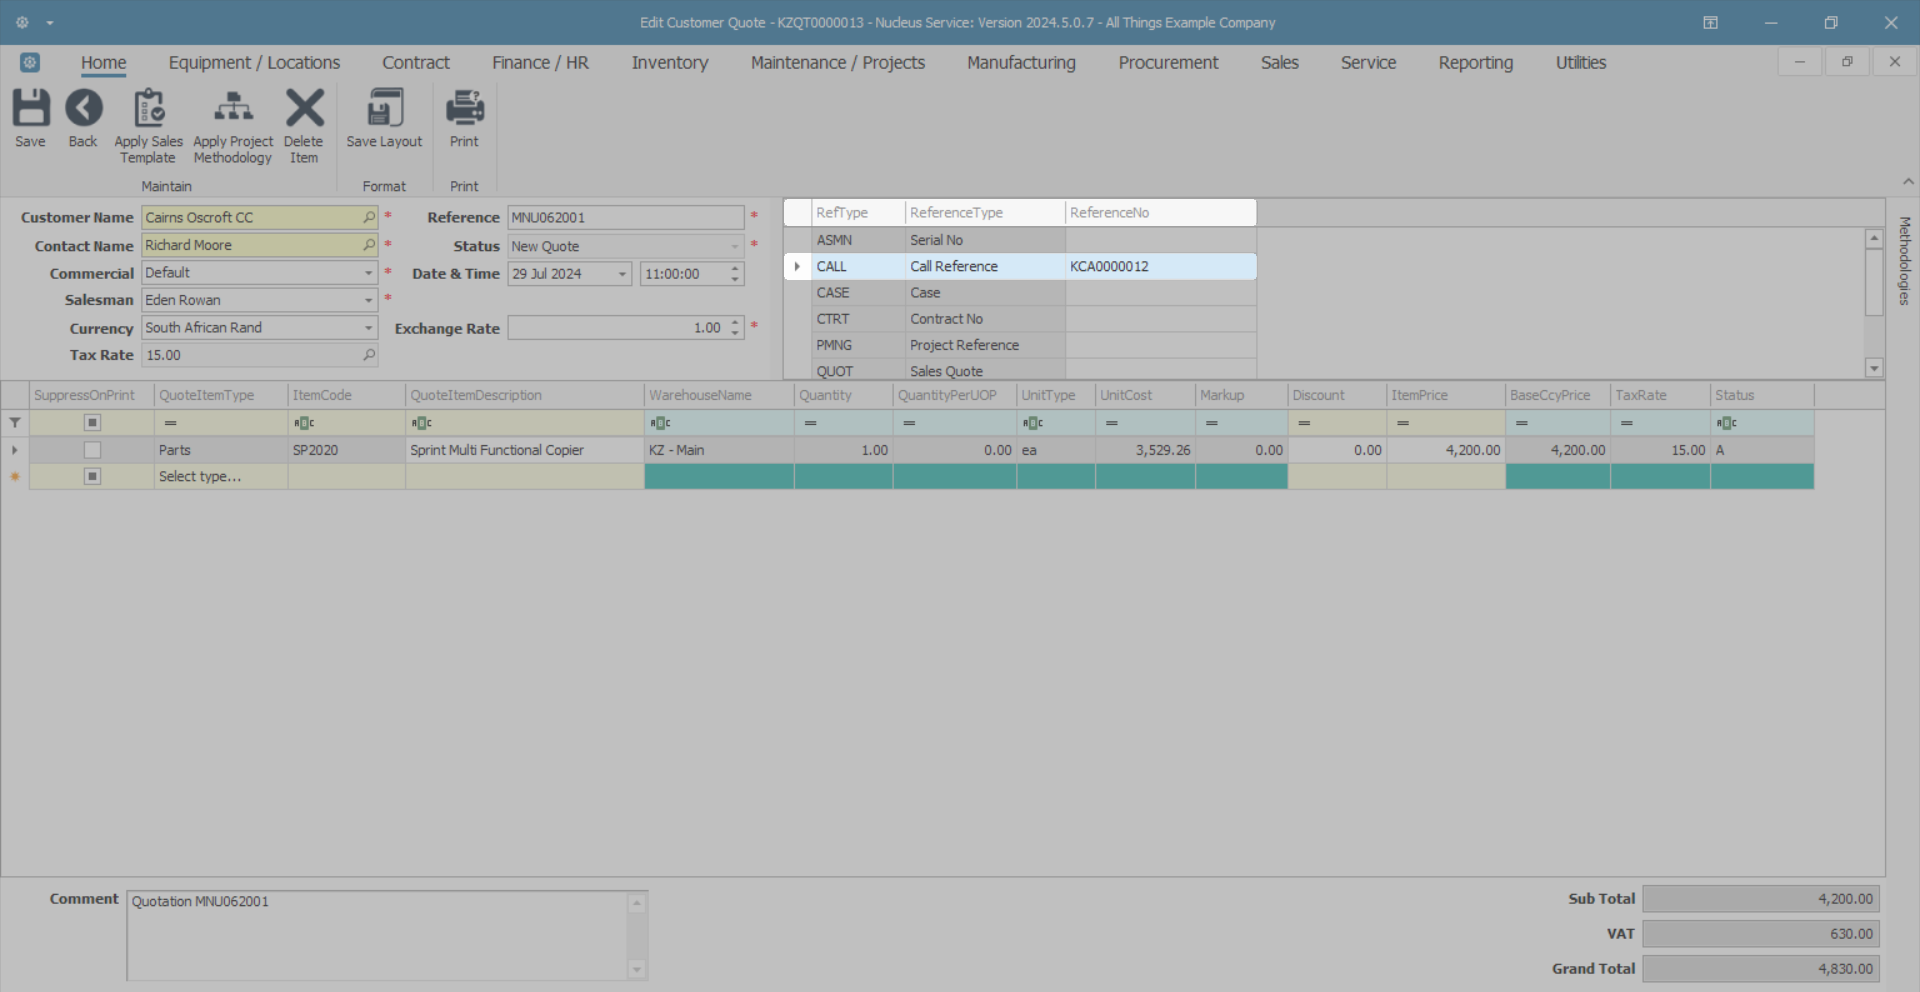The width and height of the screenshot is (1920, 992).
Task: Open the date picker dropdown
Action: [622, 274]
